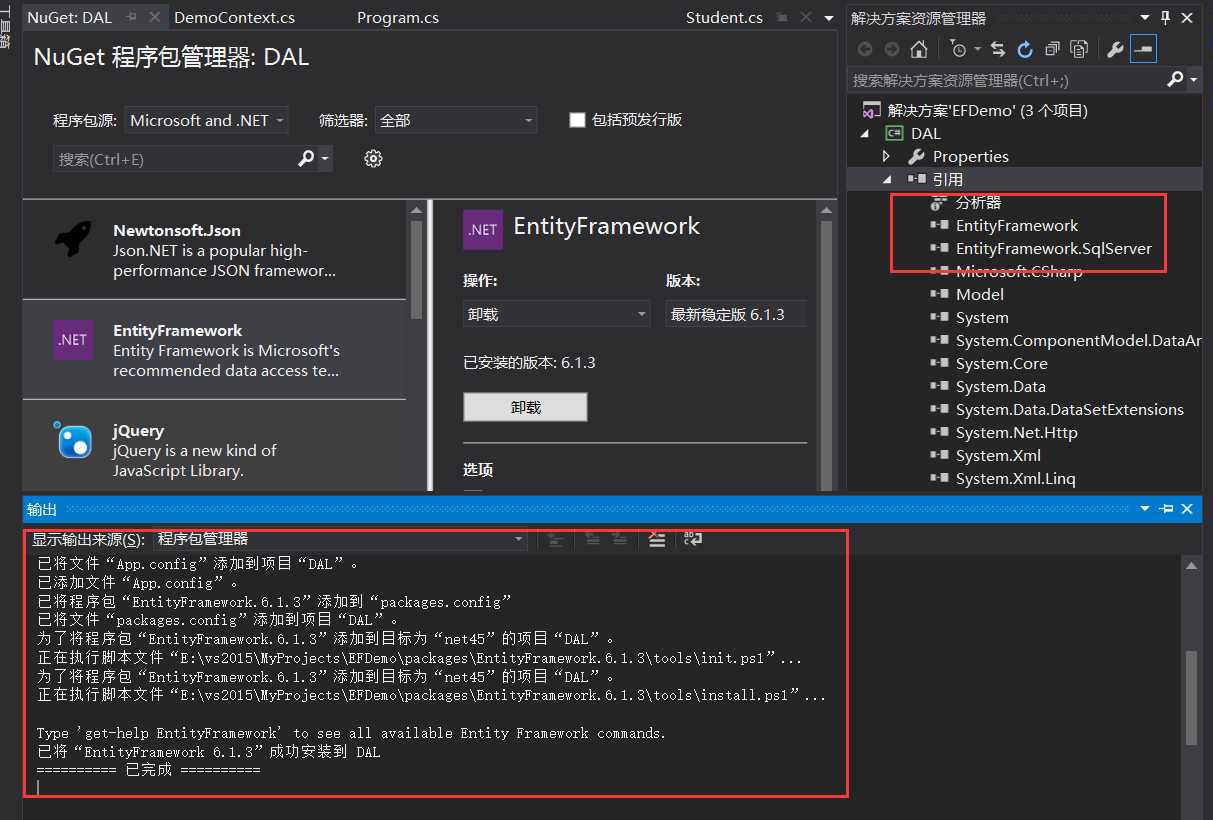Collapse all items in Solution Explorer
Image resolution: width=1213 pixels, height=820 pixels.
(1052, 49)
